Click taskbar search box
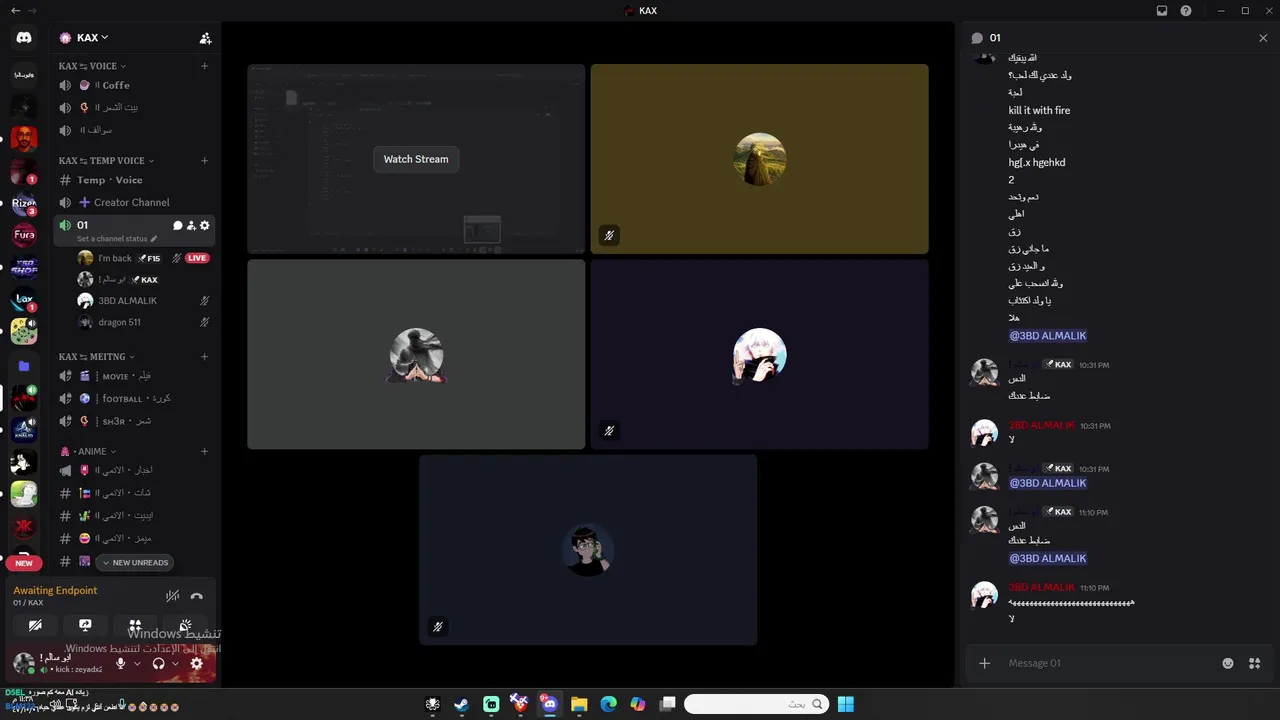1280x720 pixels. click(x=756, y=704)
